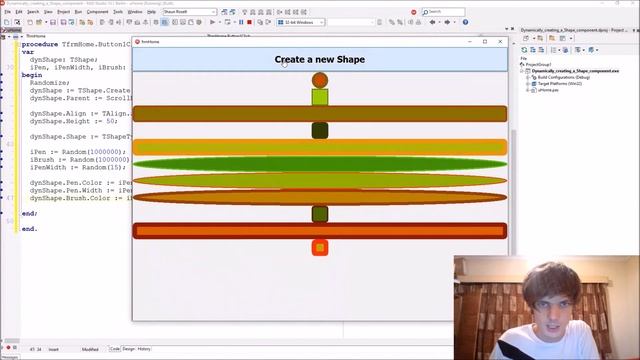
Task: Click the Save All icon in toolbar
Action: point(63,22)
